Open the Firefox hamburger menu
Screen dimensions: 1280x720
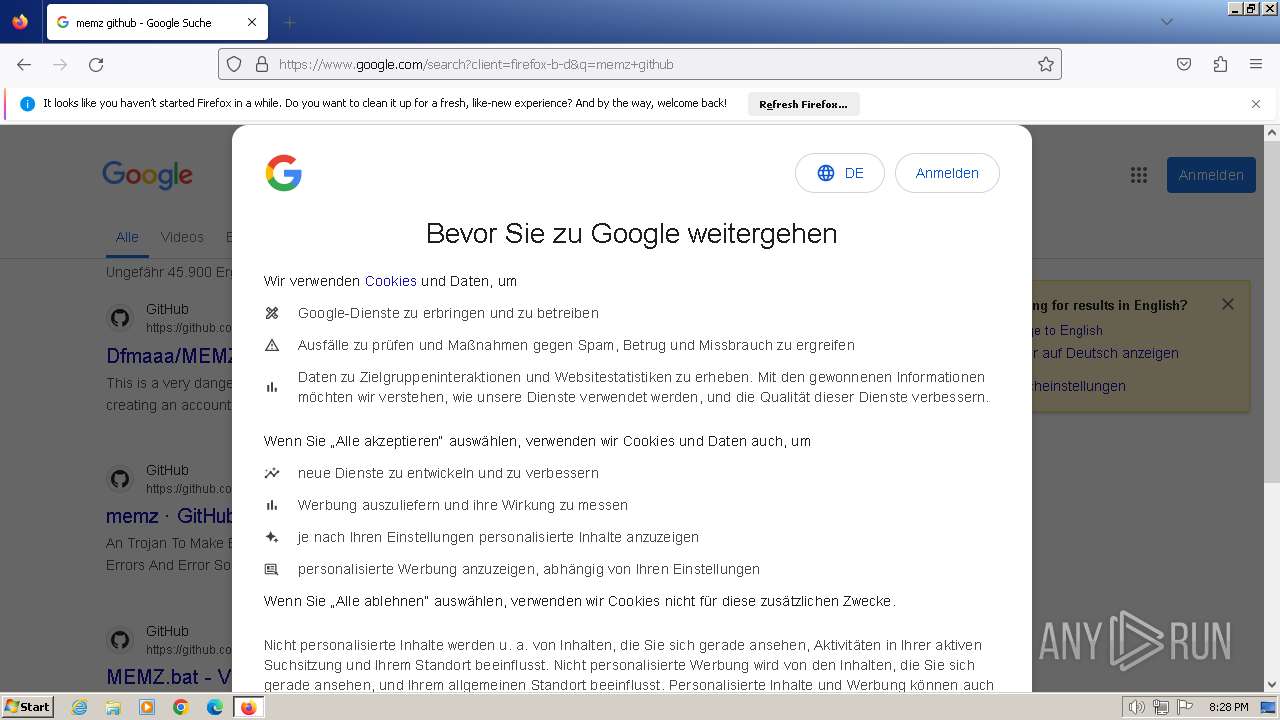click(x=1256, y=64)
